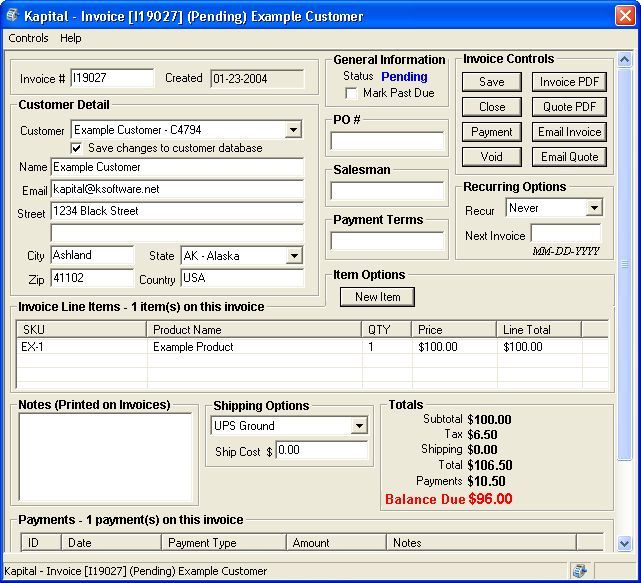Expand the UPS Ground shipping dropdown
Viewport: 641px width, 583px height.
pyautogui.click(x=359, y=426)
